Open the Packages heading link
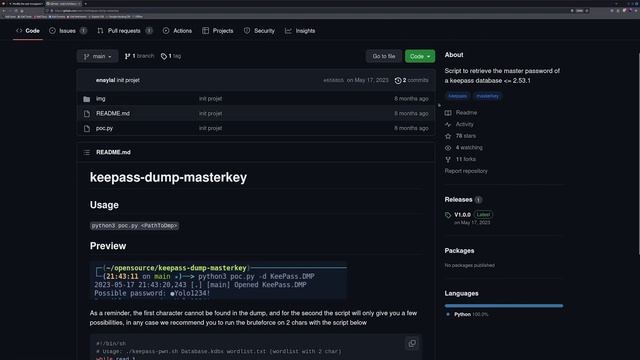 [x=459, y=251]
